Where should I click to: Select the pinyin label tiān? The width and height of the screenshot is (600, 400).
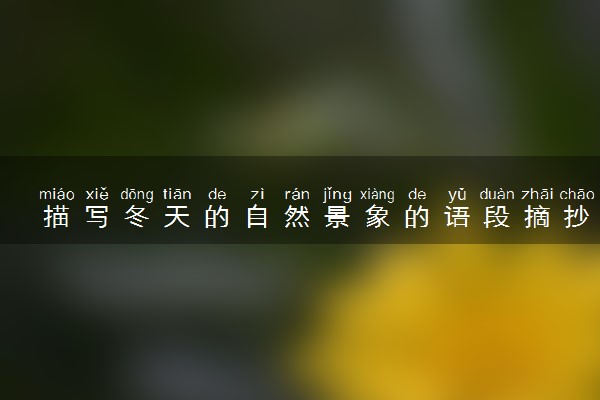[177, 194]
